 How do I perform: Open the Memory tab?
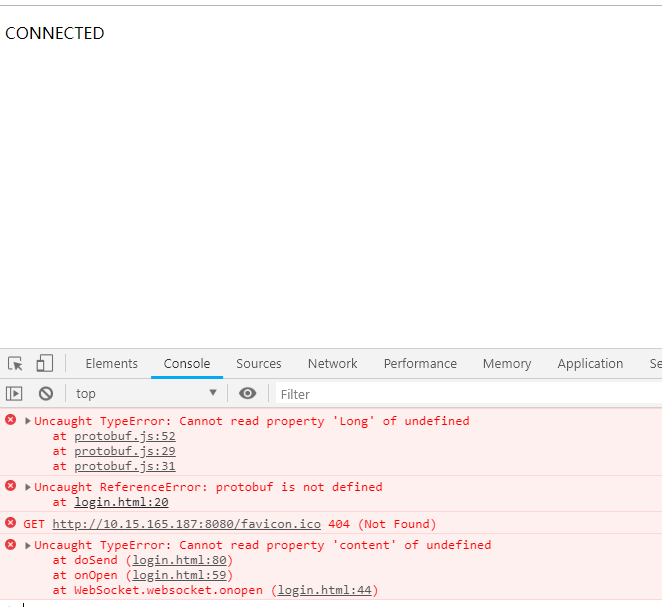click(x=507, y=364)
